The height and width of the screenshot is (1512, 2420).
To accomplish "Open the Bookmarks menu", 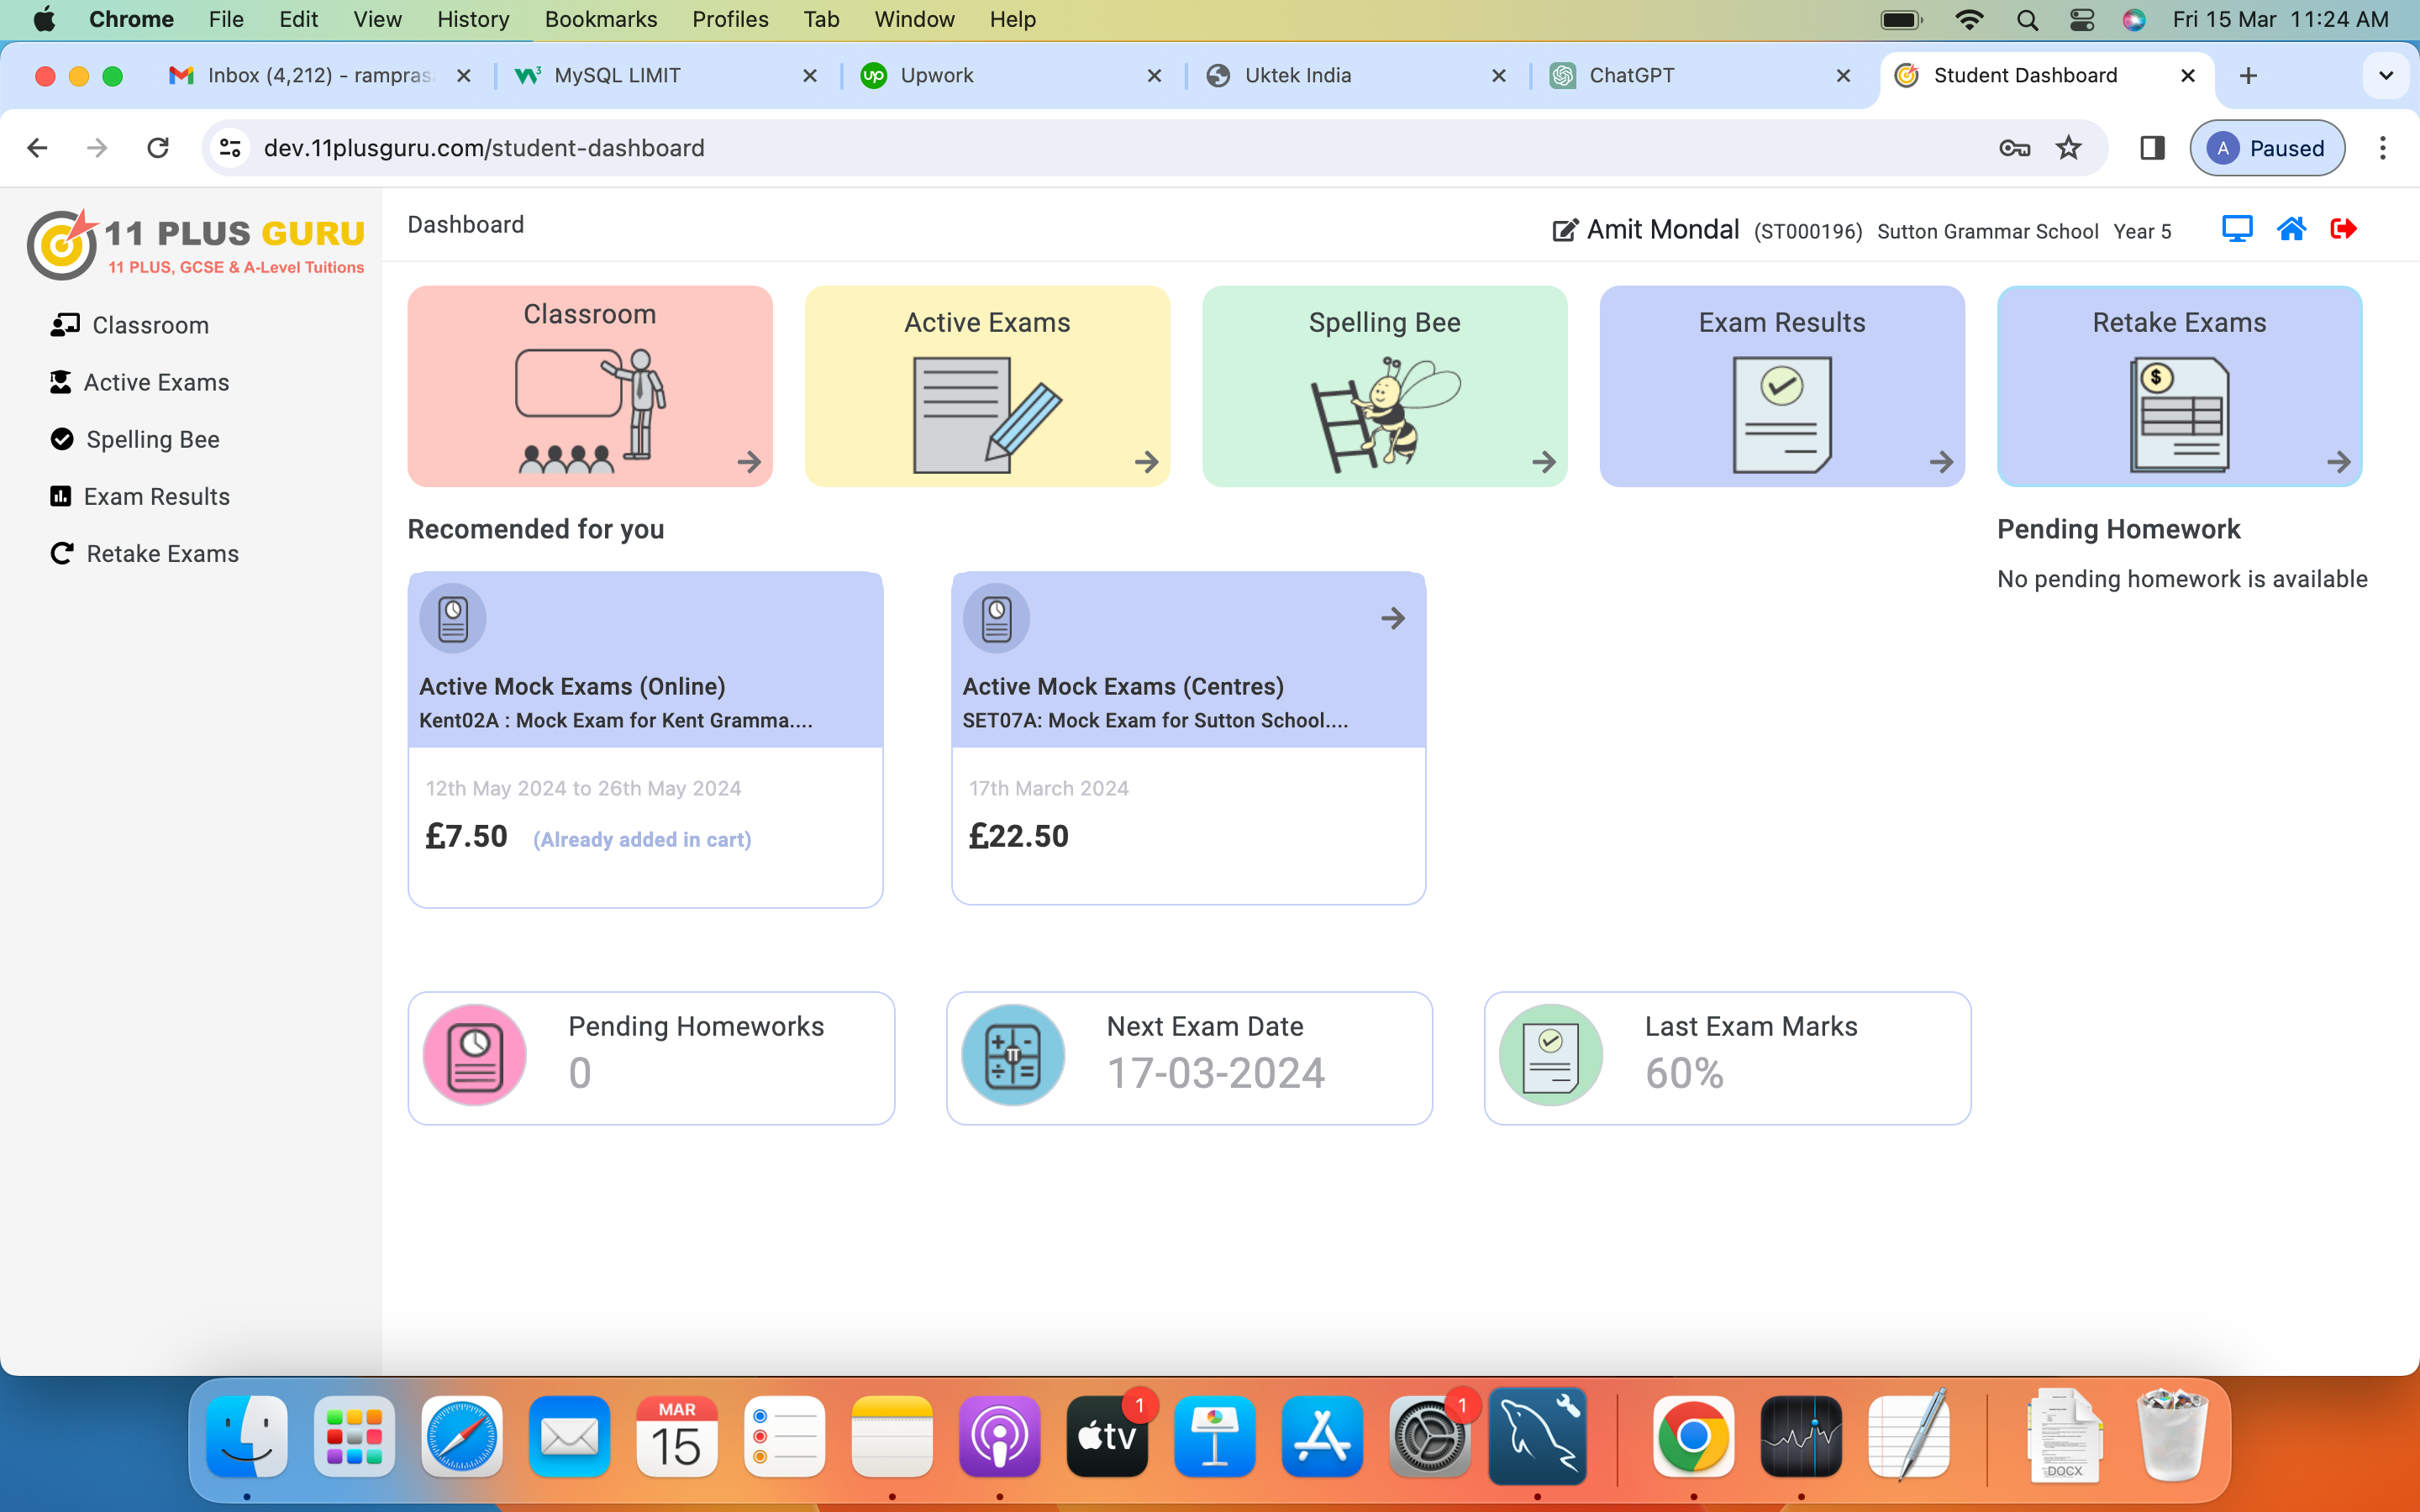I will pos(600,19).
